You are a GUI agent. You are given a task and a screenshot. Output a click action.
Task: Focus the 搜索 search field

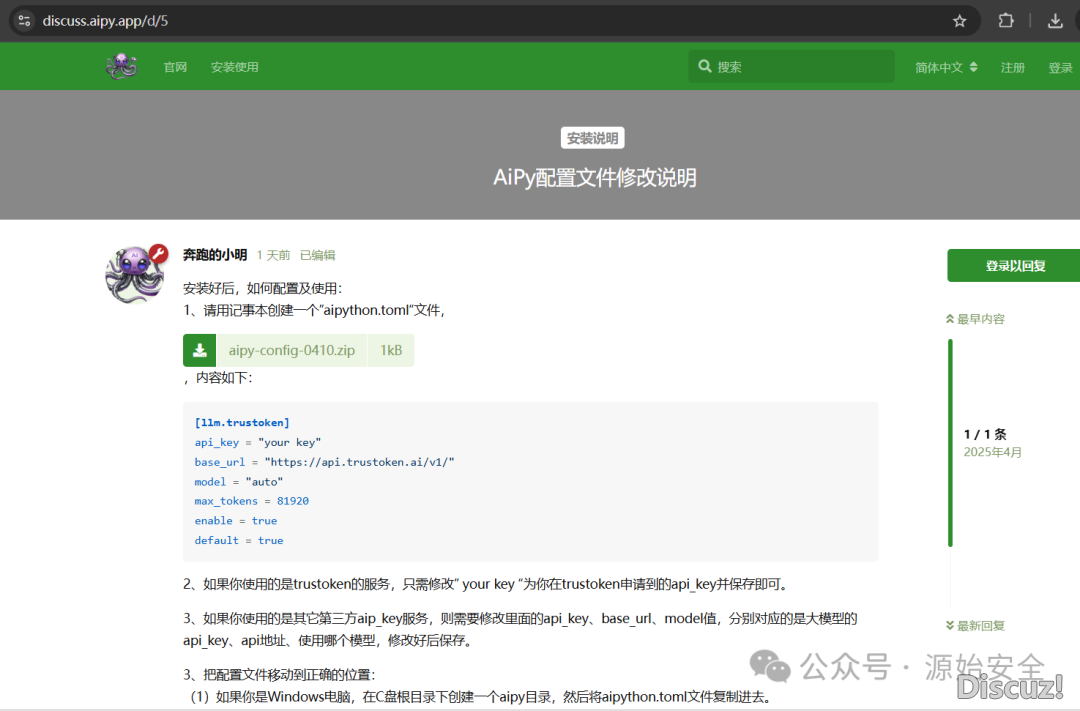791,66
